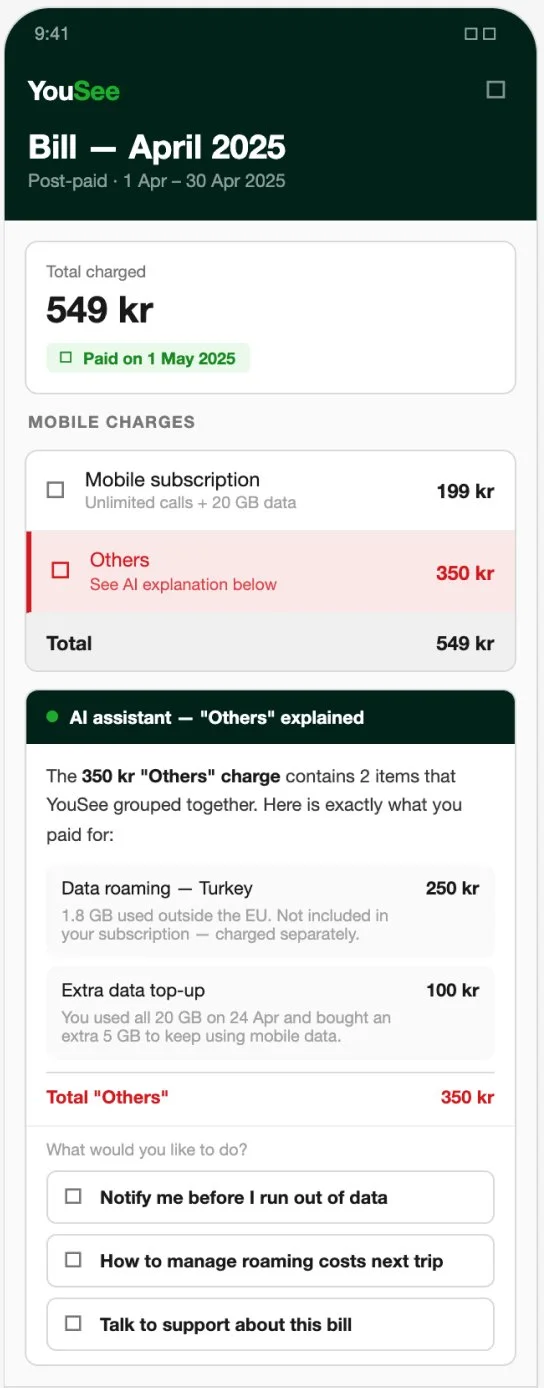The width and height of the screenshot is (544, 1388).
Task: Tap the Paid on 1 May 2025 badge
Action: 148,358
